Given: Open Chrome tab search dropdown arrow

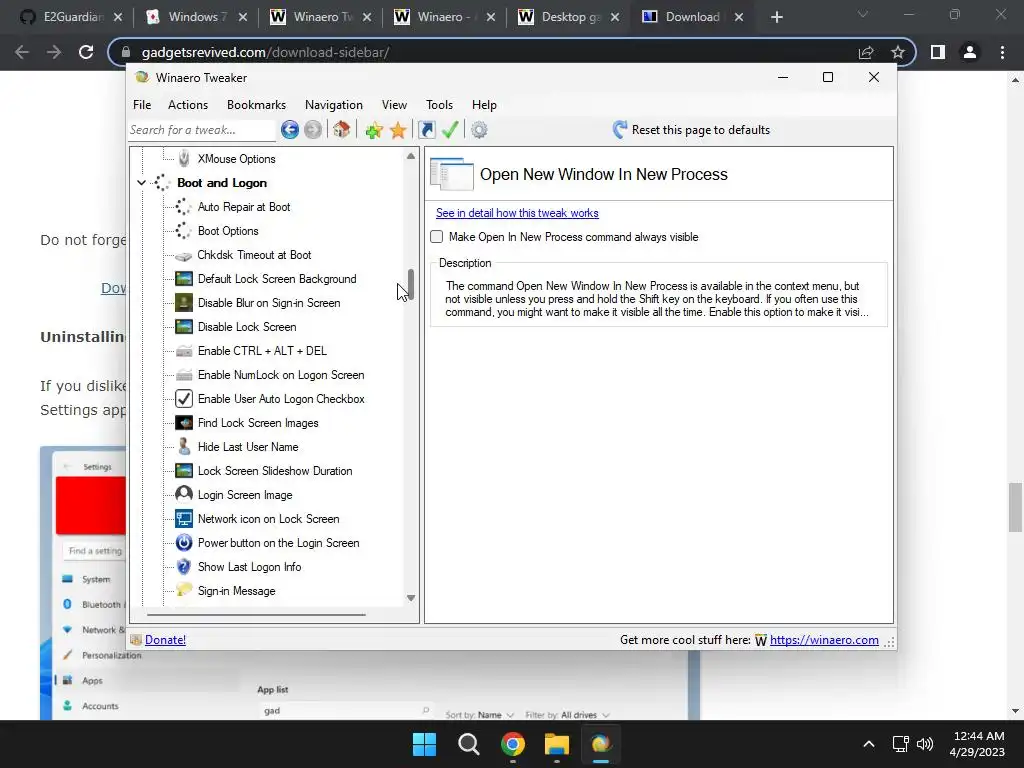Looking at the screenshot, I should point(863,14).
